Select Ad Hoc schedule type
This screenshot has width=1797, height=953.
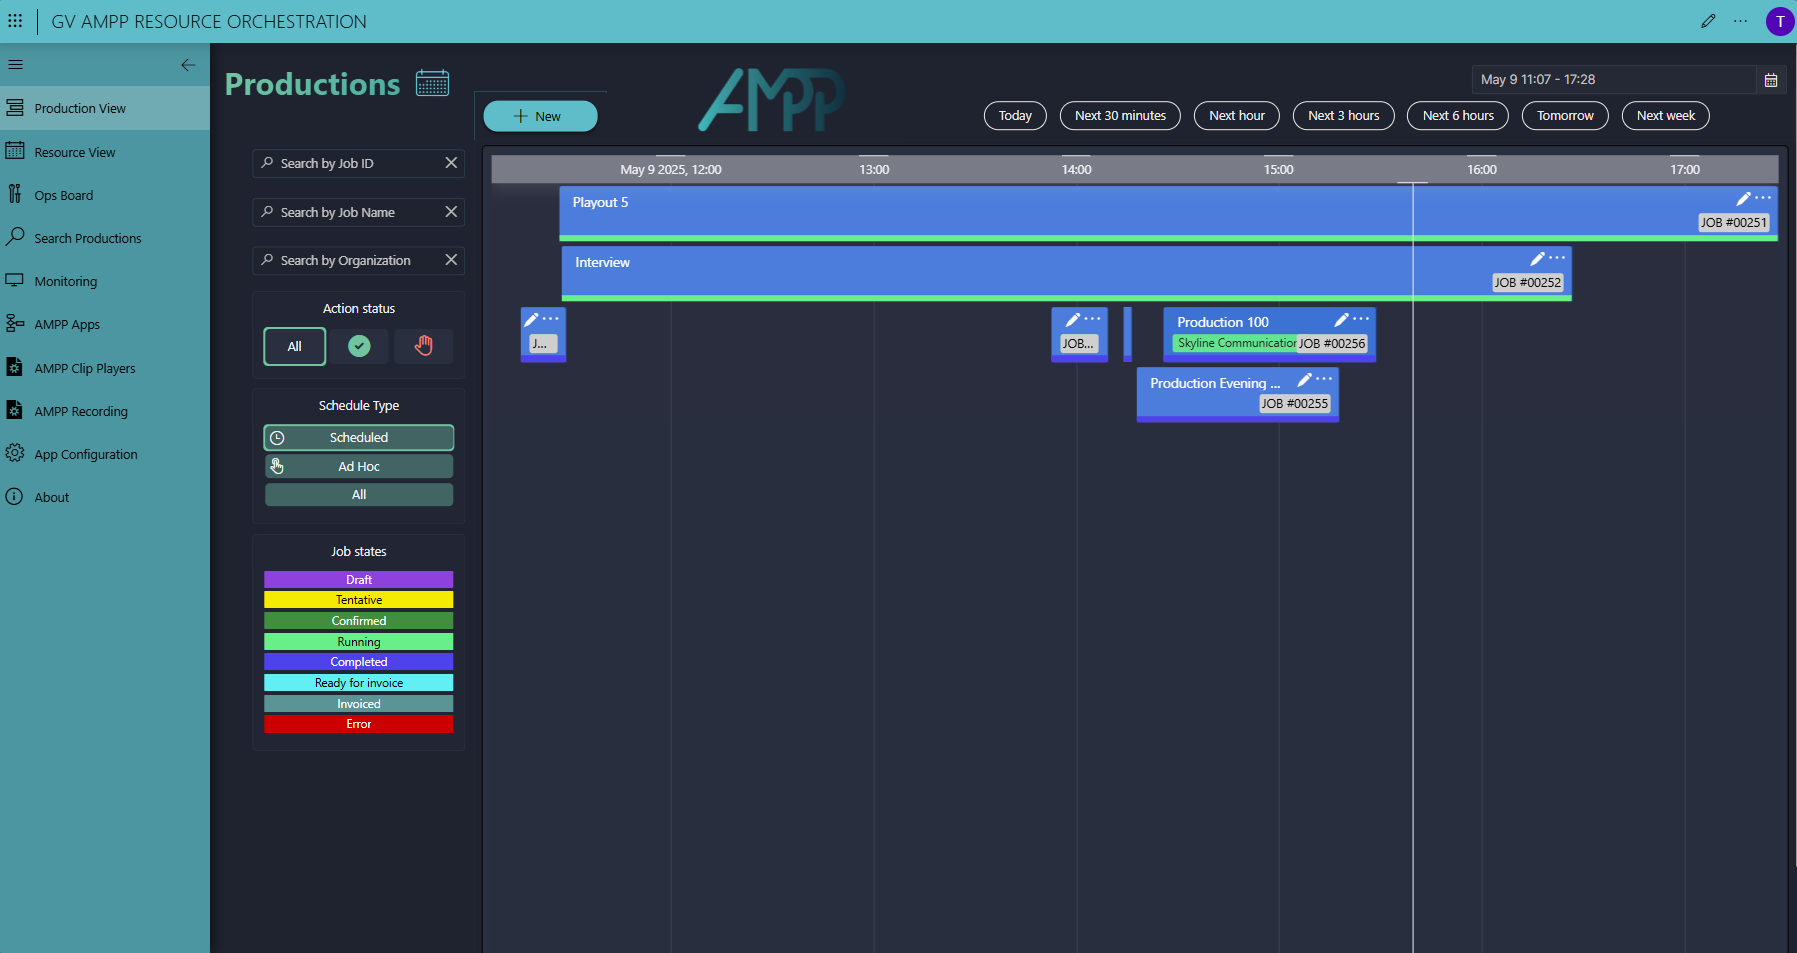point(359,467)
